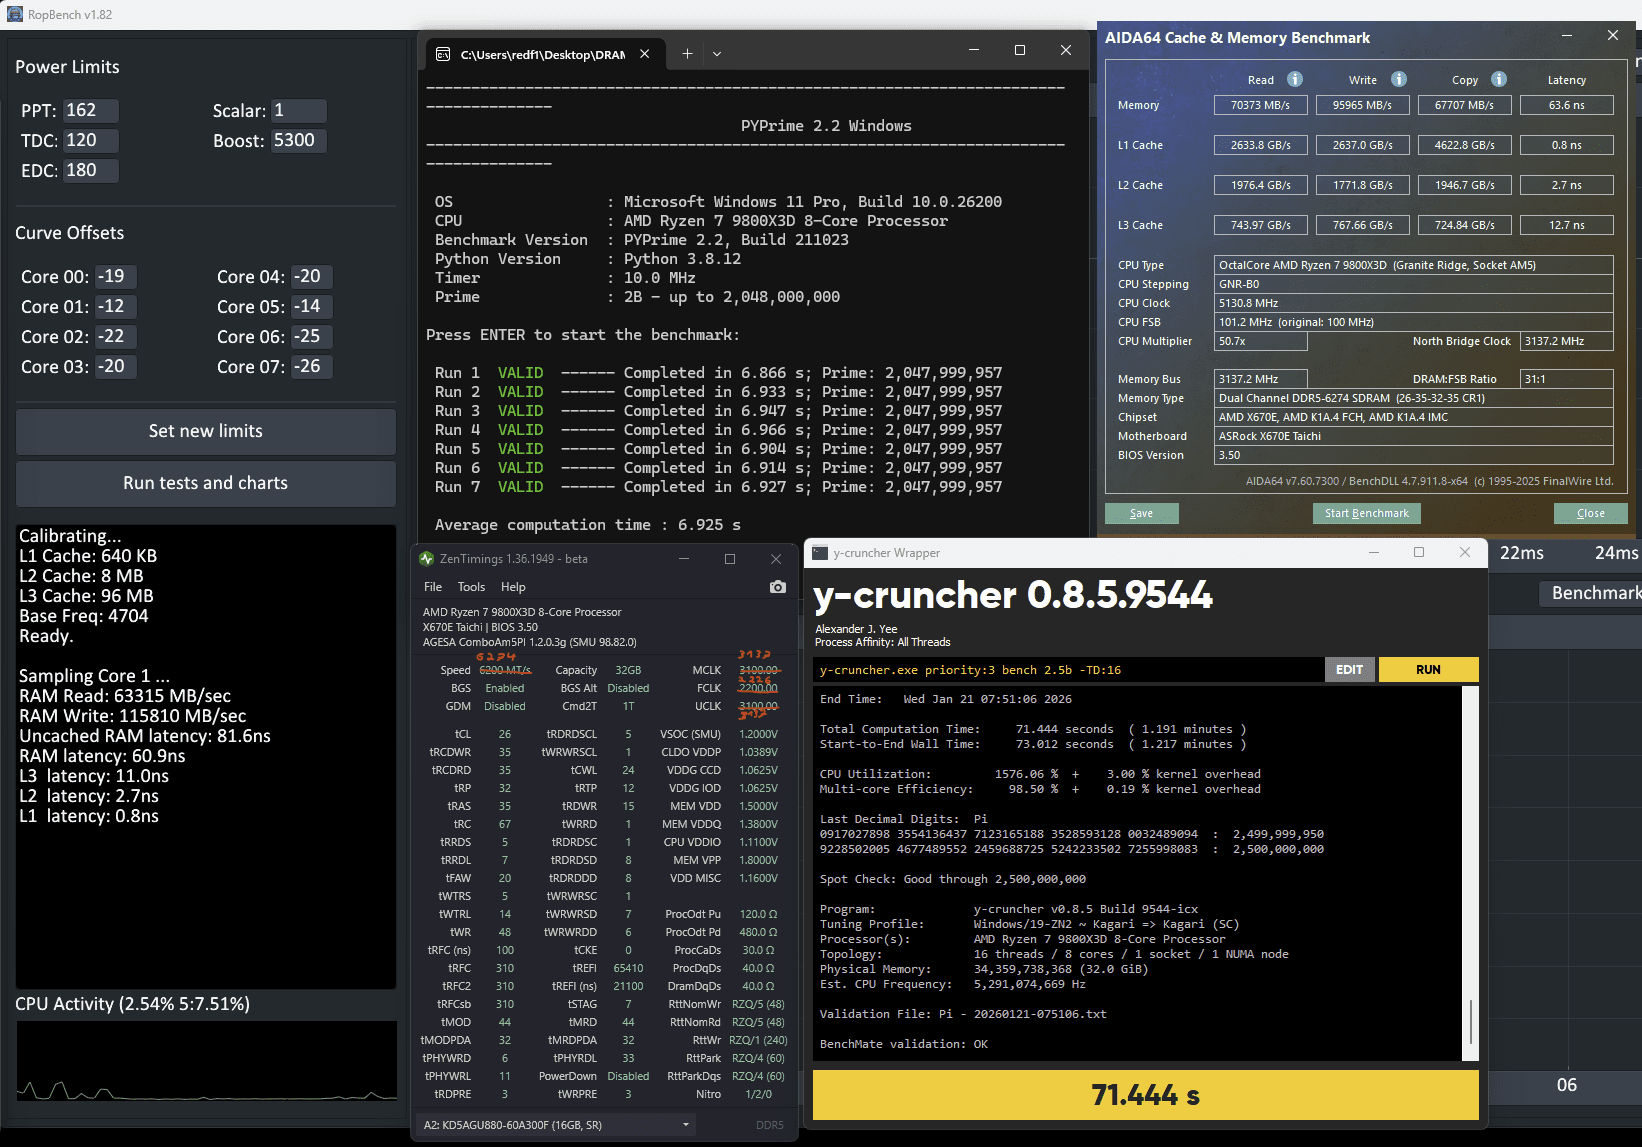This screenshot has height=1147, width=1642.
Task: Click the RopBench app icon in title bar
Action: click(x=14, y=14)
